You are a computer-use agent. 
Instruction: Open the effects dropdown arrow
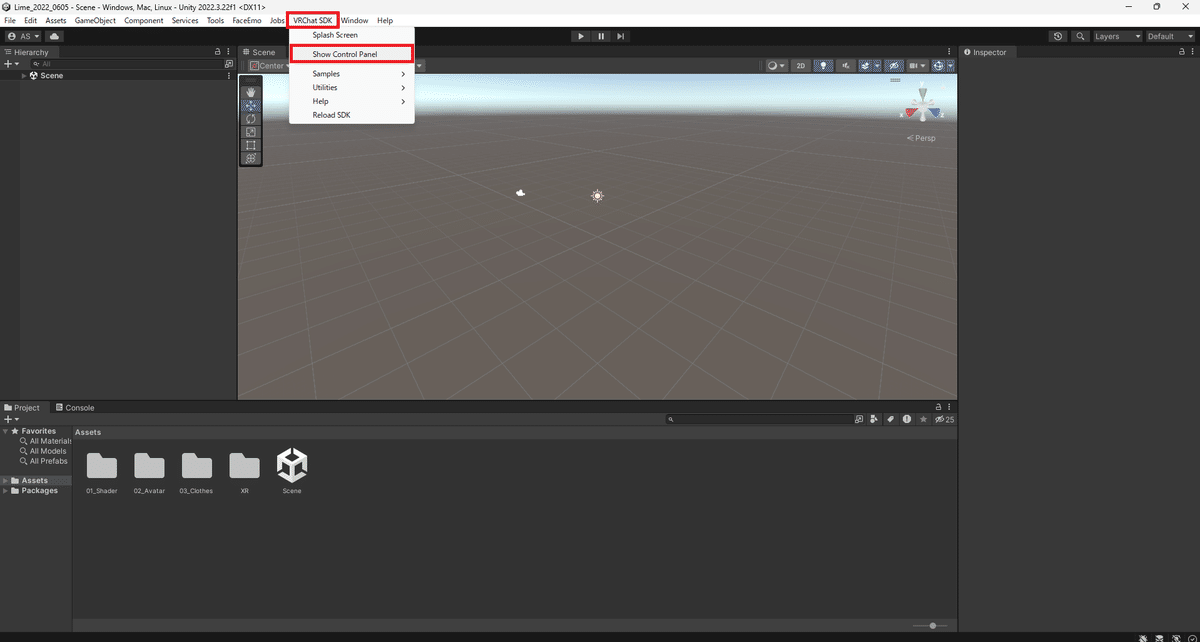pyautogui.click(x=877, y=66)
